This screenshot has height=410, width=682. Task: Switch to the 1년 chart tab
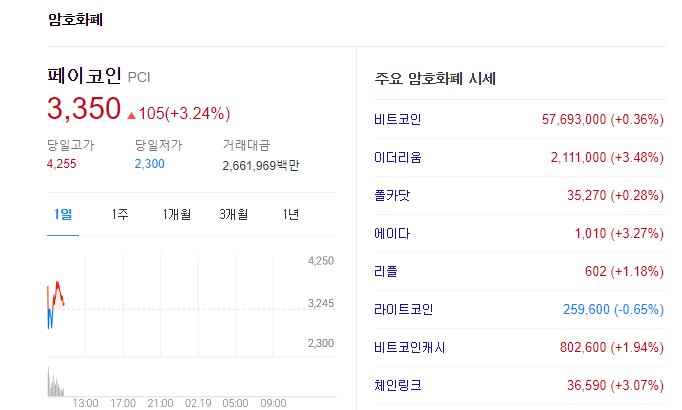291,214
